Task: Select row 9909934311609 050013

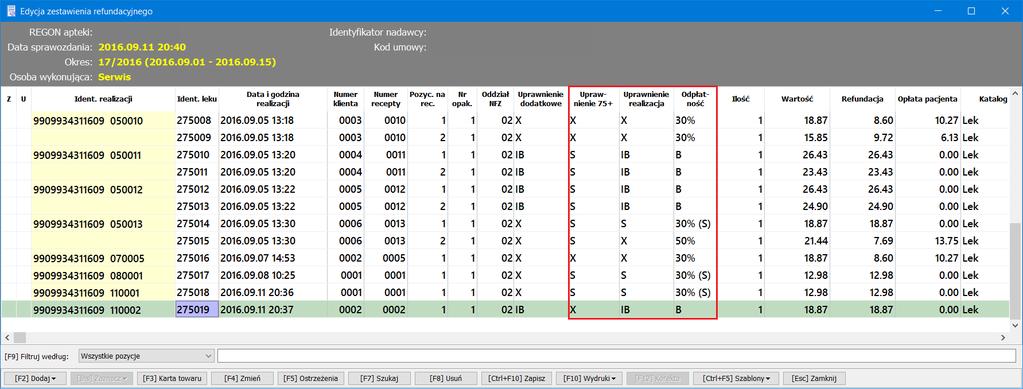Action: point(506,224)
